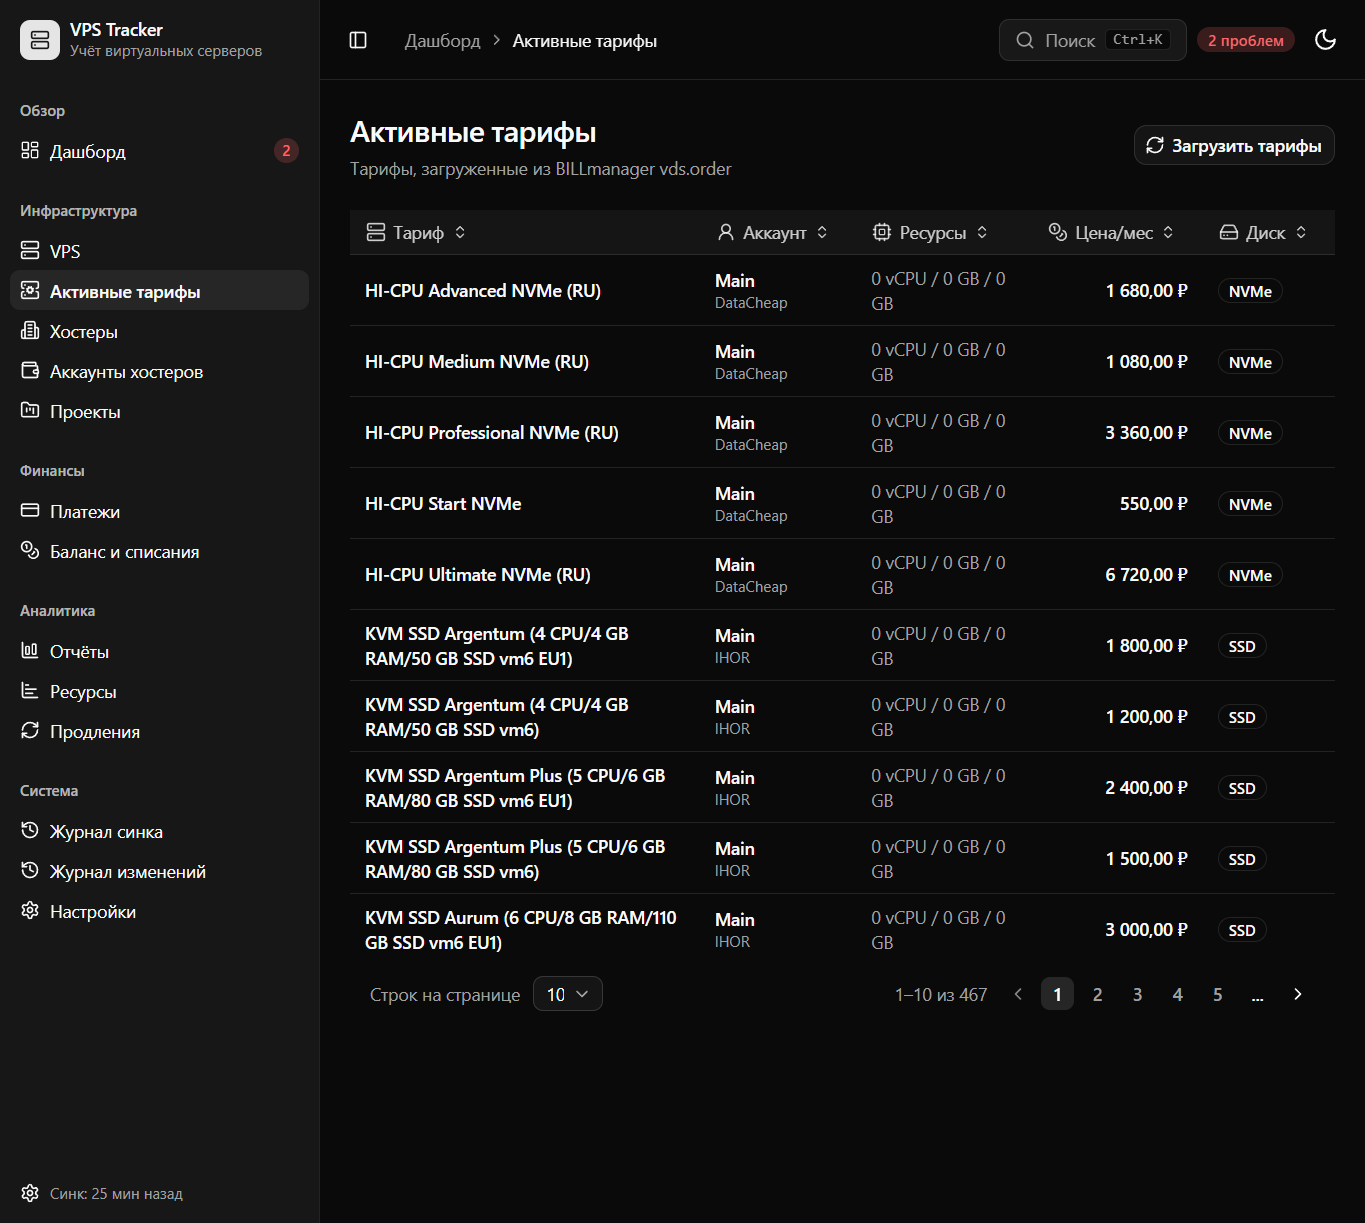
Task: Go to page 5
Action: [x=1218, y=994]
